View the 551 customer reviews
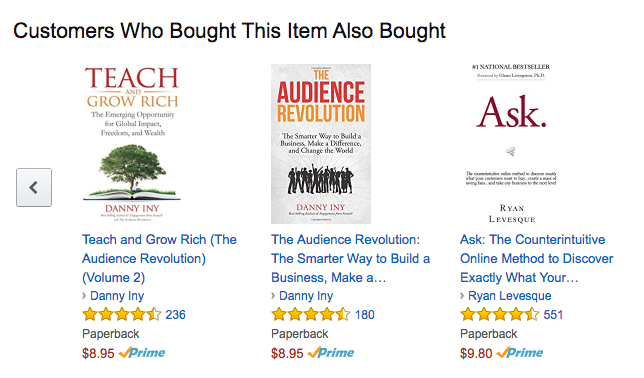This screenshot has width=644, height=378. (553, 315)
